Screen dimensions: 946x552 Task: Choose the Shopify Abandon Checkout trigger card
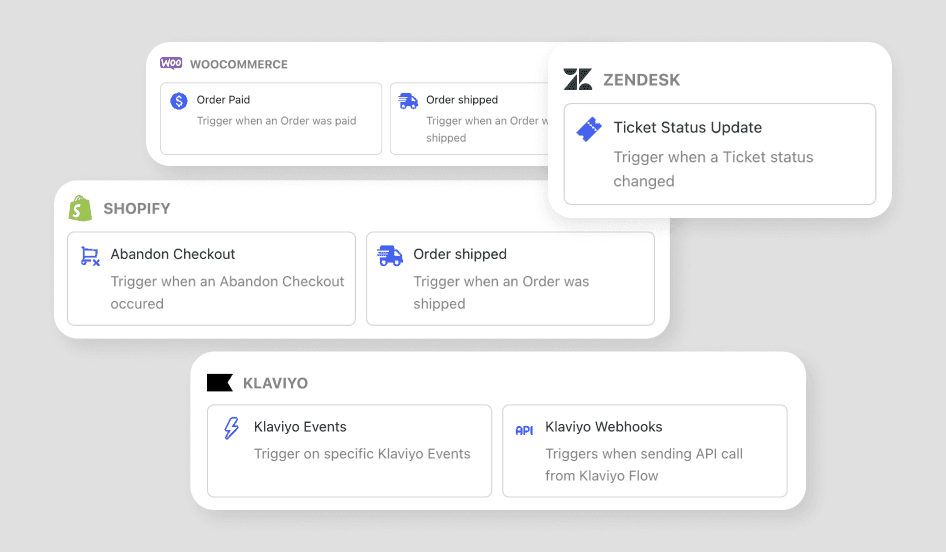tap(211, 279)
